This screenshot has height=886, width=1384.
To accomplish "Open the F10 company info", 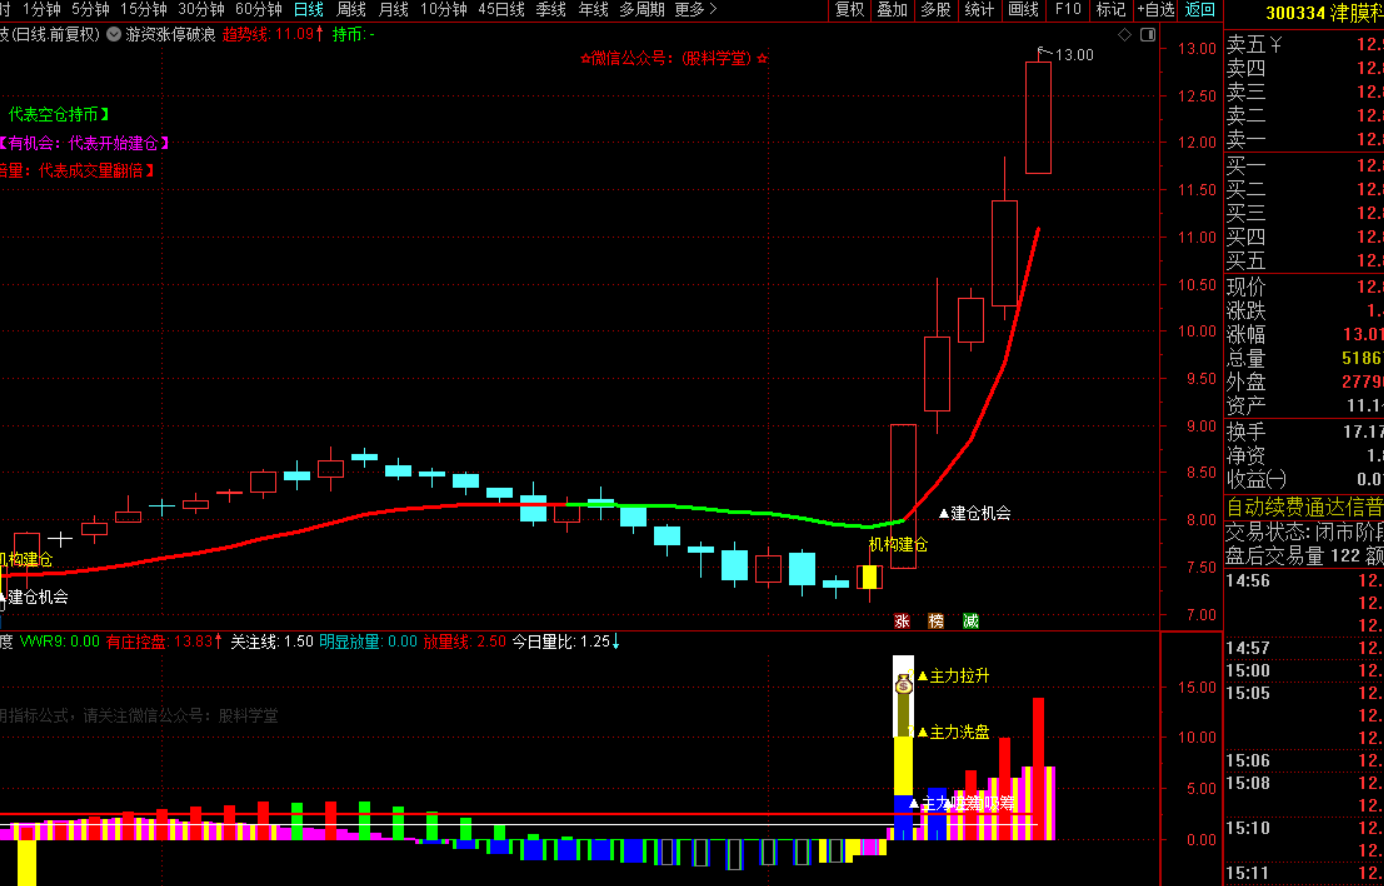I will click(x=1068, y=9).
